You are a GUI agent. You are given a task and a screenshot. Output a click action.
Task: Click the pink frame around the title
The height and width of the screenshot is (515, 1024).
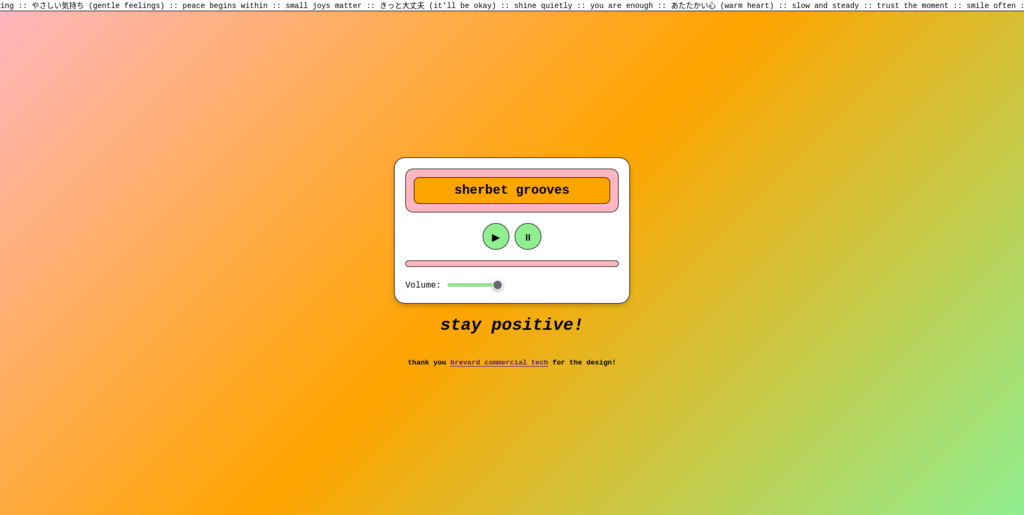[511, 173]
